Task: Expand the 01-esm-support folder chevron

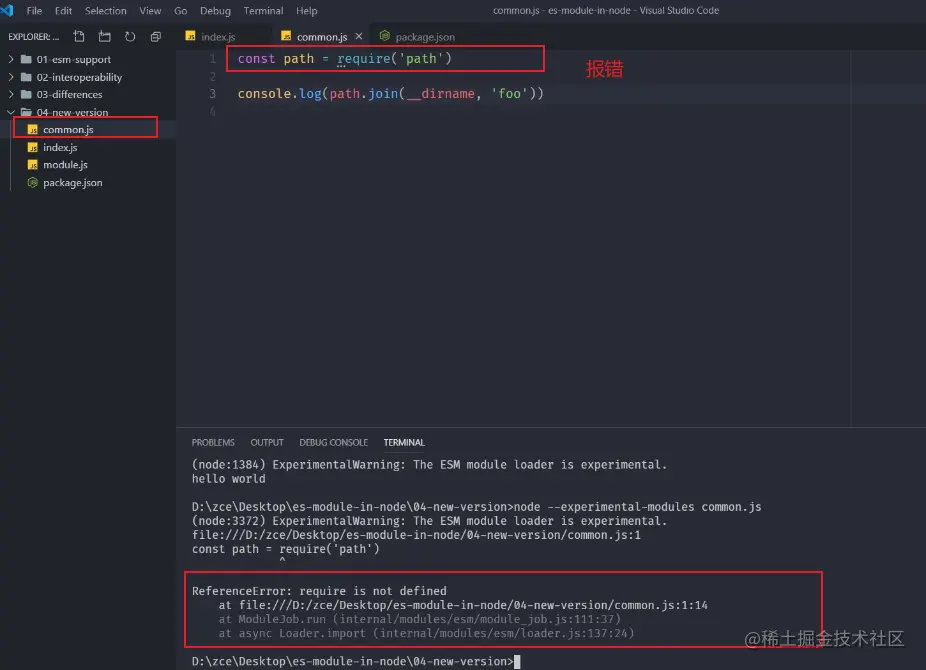Action: coord(11,59)
